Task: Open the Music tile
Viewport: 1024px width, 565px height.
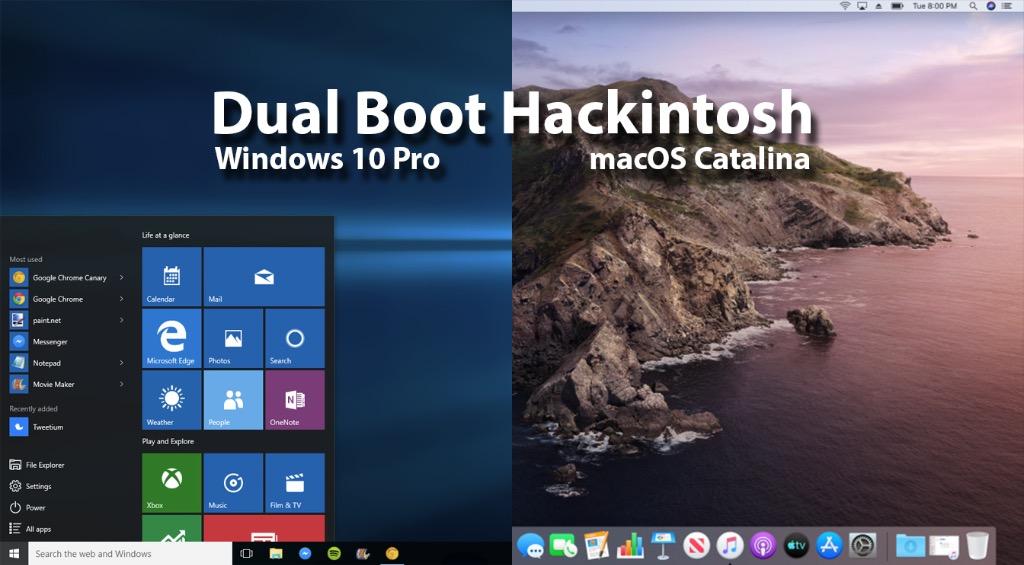Action: click(233, 483)
